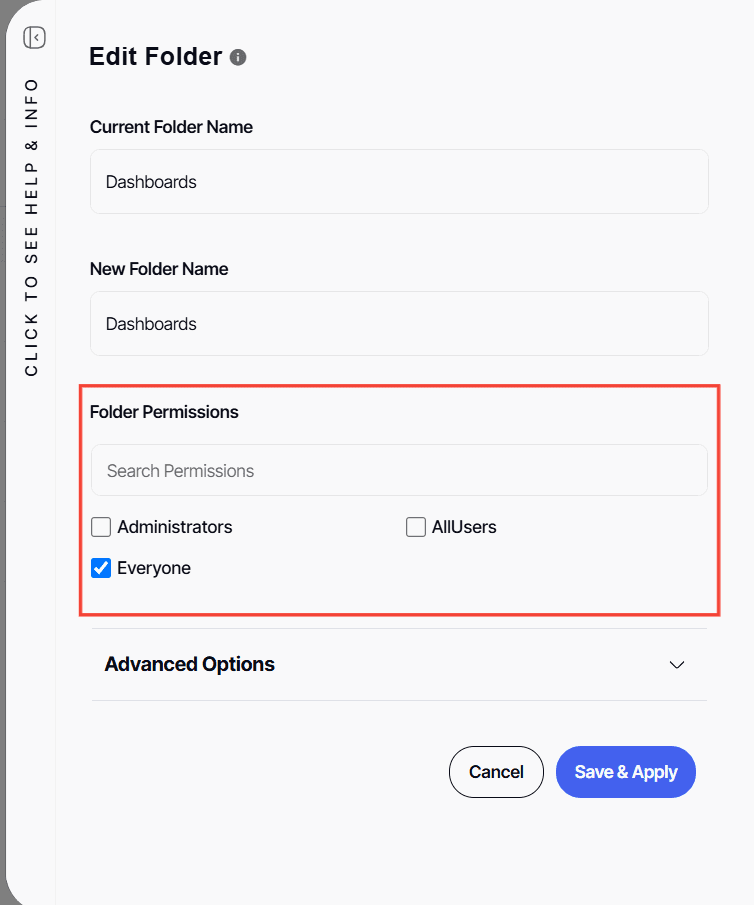Collapse the help panel using the sidebar arrow icon
Viewport: 754px width, 905px height.
tap(33, 37)
